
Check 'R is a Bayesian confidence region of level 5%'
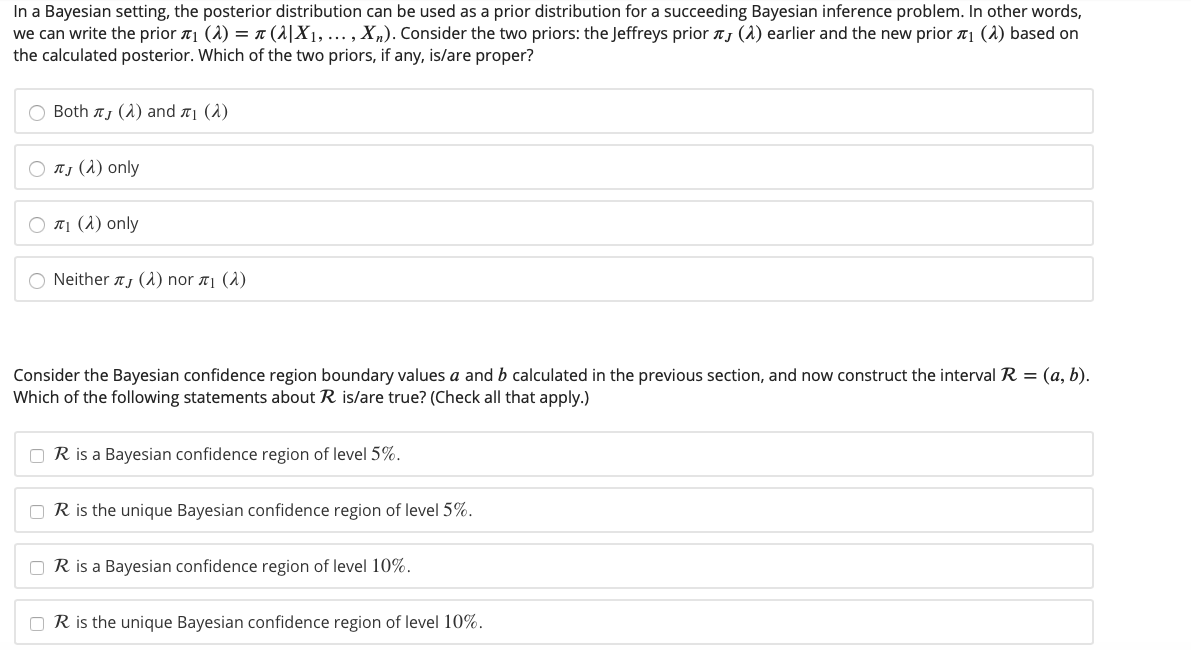click(37, 454)
